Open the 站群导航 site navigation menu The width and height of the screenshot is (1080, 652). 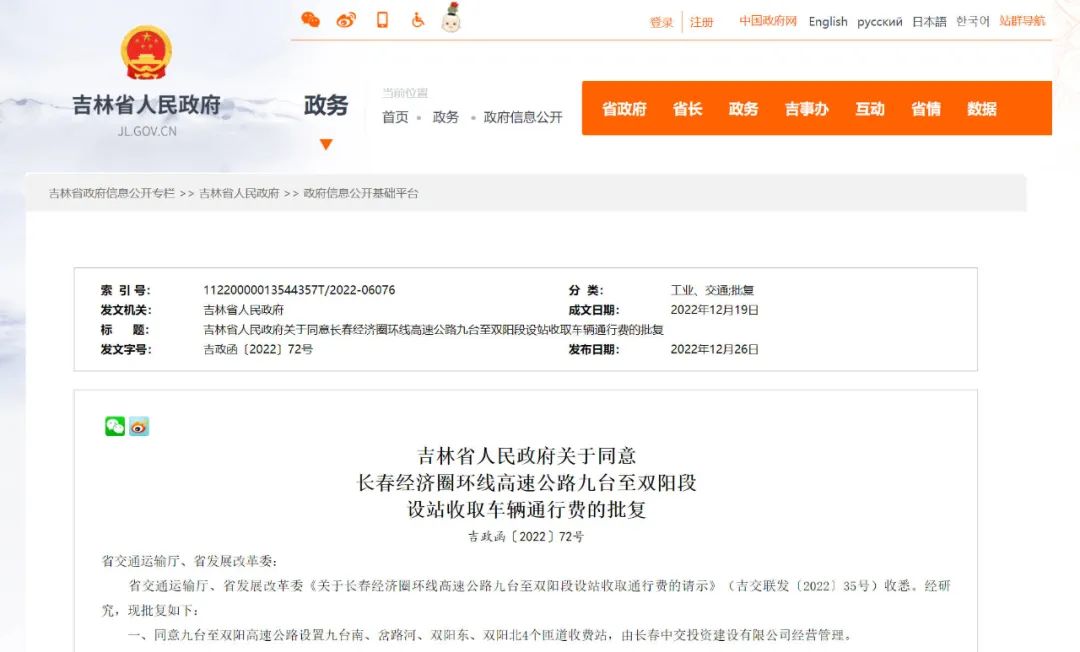[1022, 21]
